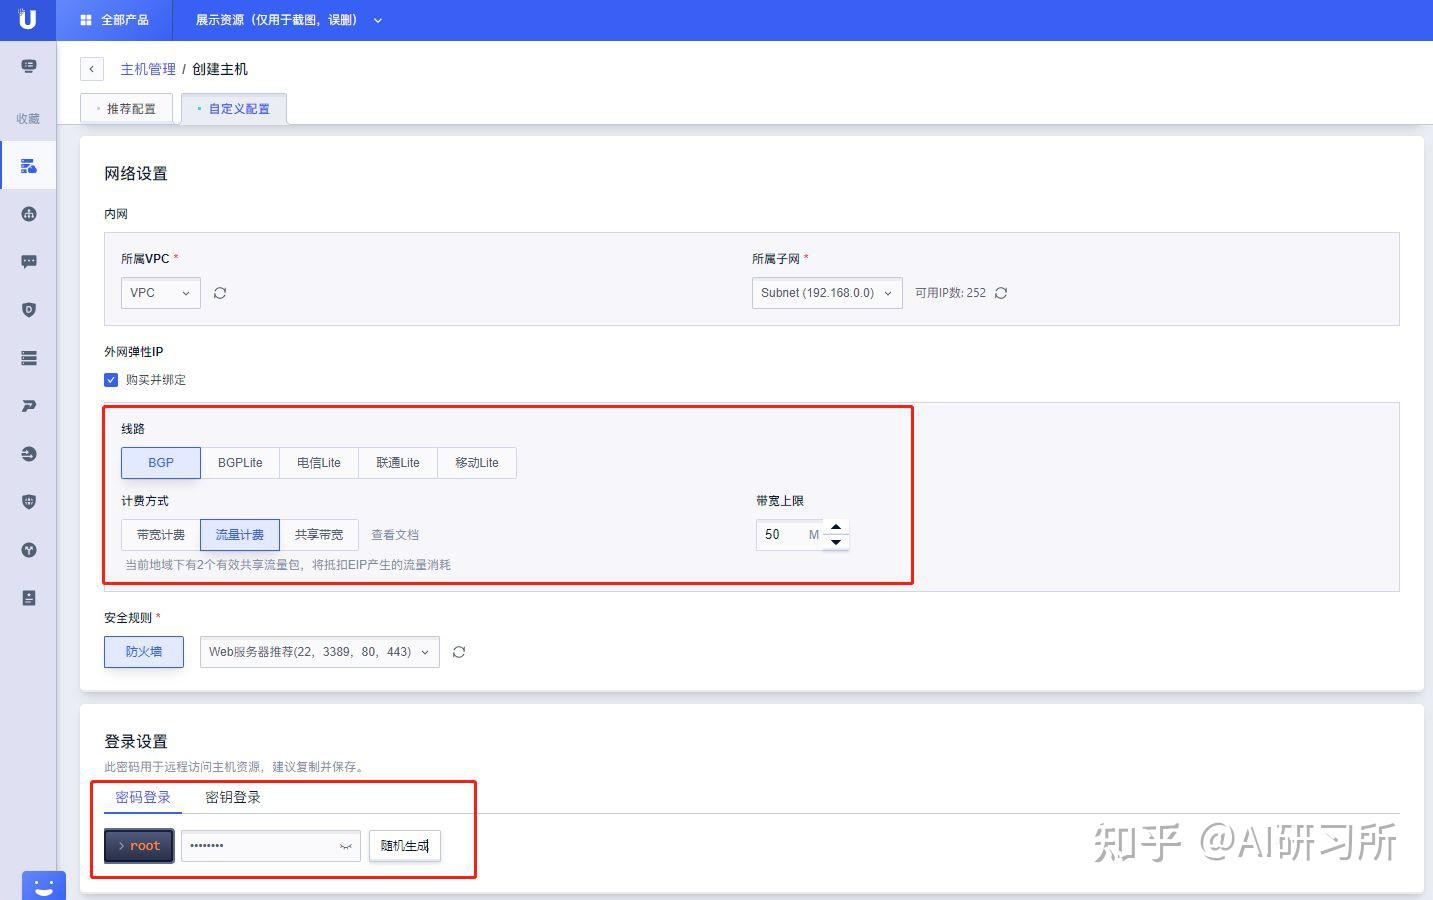This screenshot has width=1433, height=900.
Task: Click the UCloud logo icon top-left
Action: coord(27,20)
